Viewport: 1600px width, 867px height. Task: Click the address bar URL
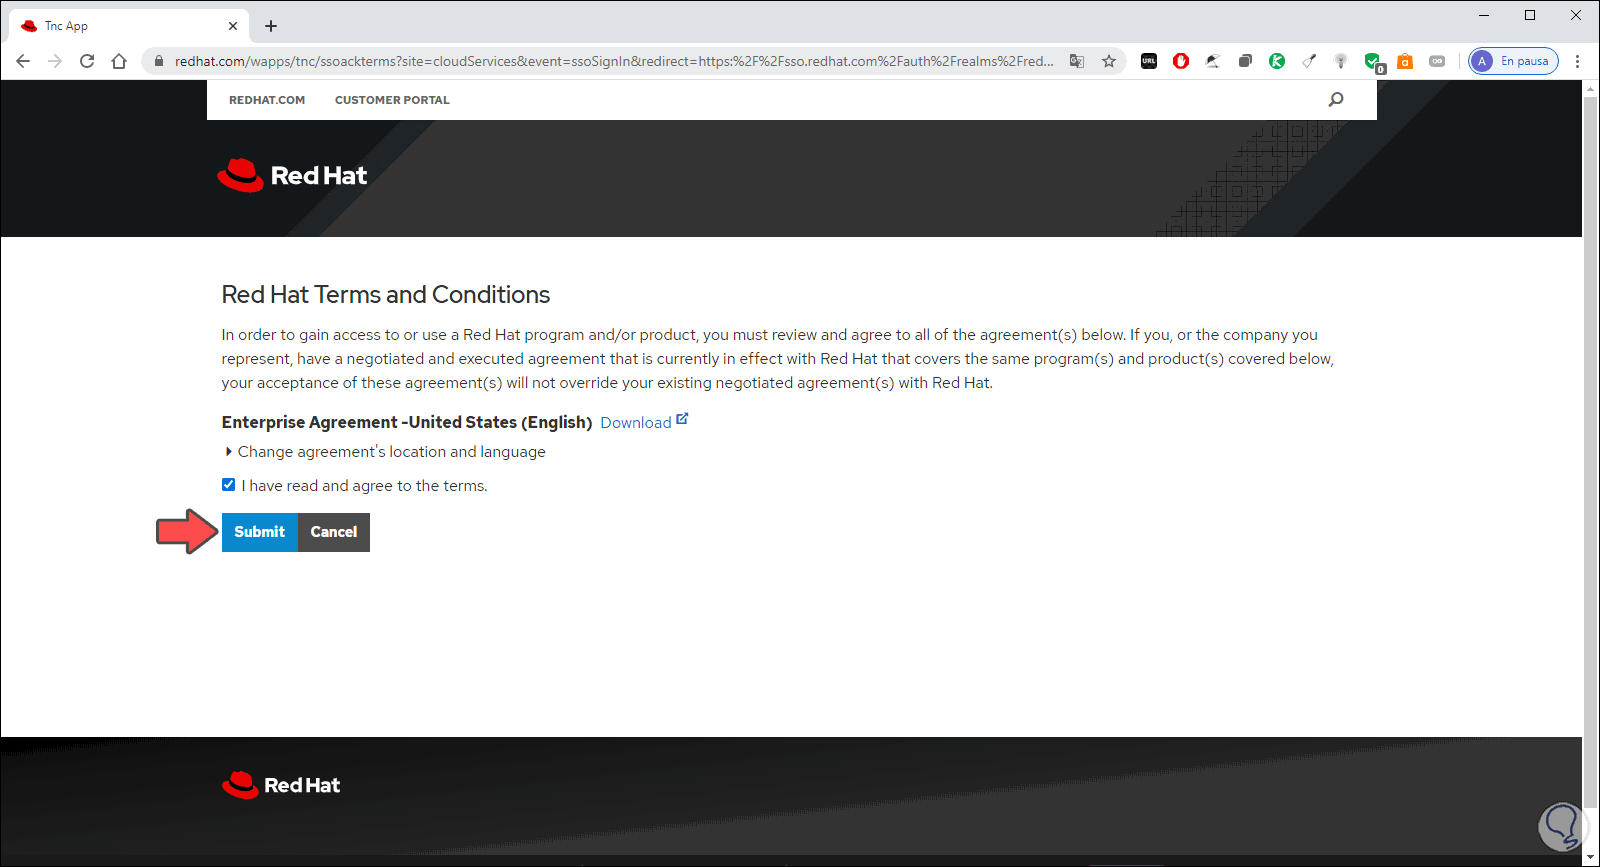(614, 61)
